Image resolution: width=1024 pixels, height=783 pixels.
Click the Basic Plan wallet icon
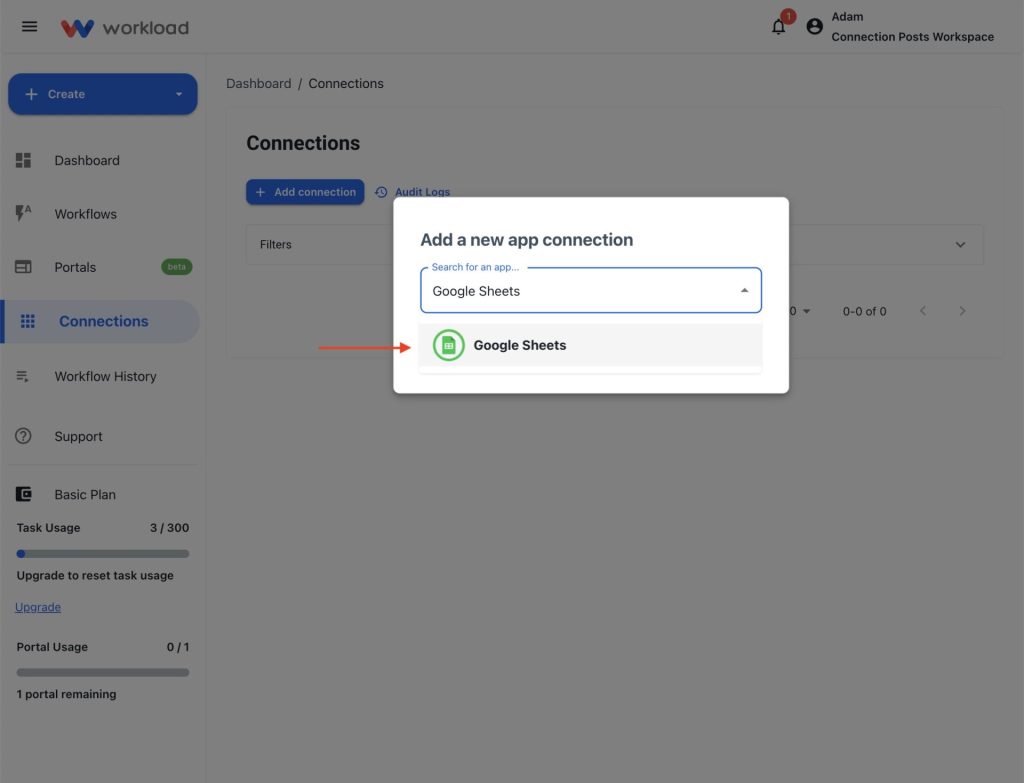(24, 494)
